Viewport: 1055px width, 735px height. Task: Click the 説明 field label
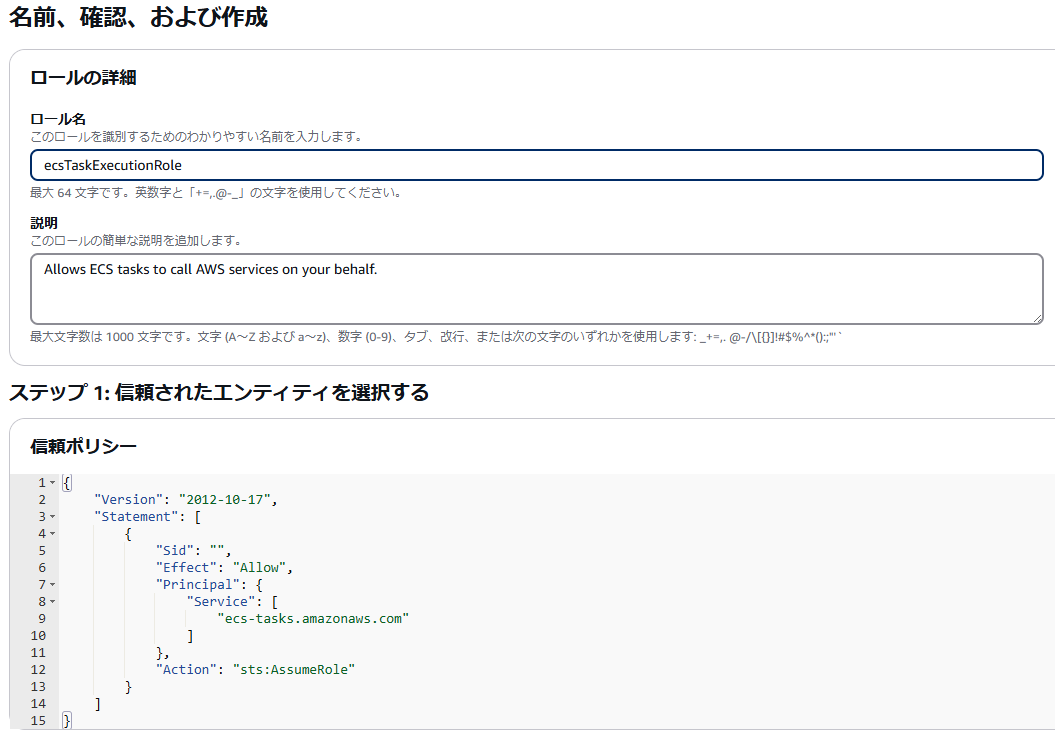pyautogui.click(x=44, y=223)
